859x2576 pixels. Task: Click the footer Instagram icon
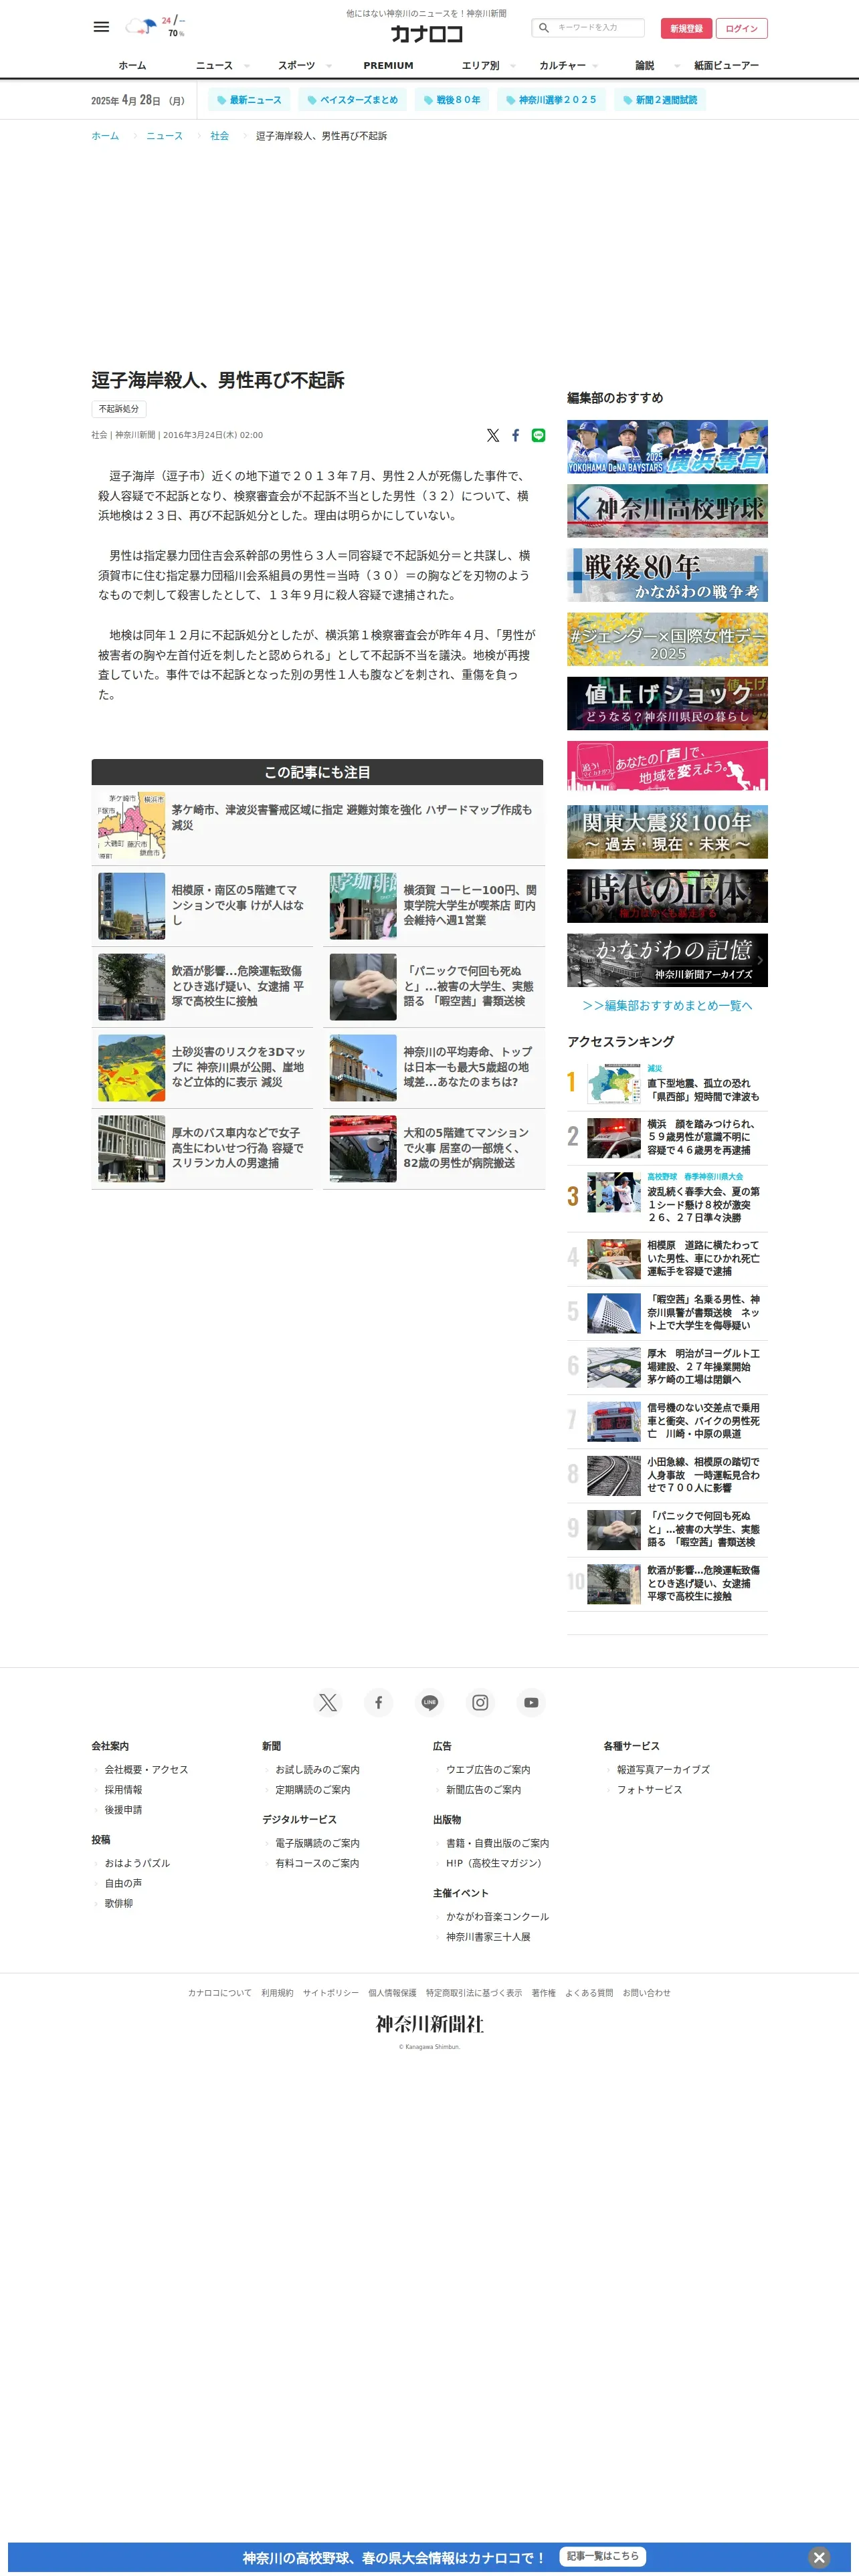point(480,1702)
